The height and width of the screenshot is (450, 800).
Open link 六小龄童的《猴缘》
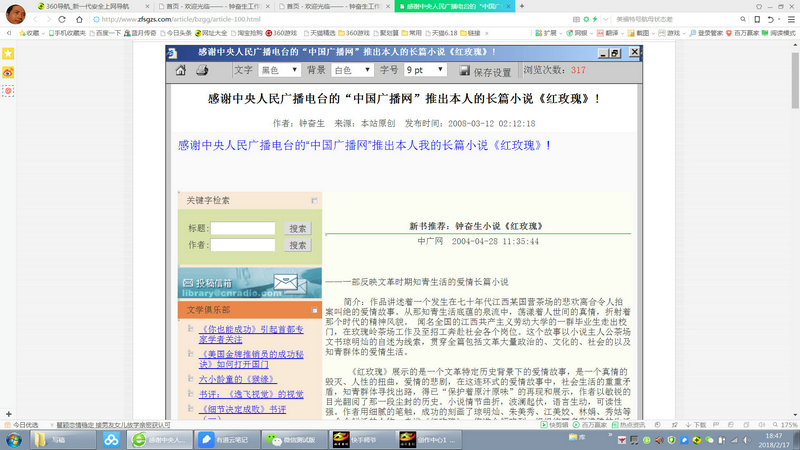237,379
